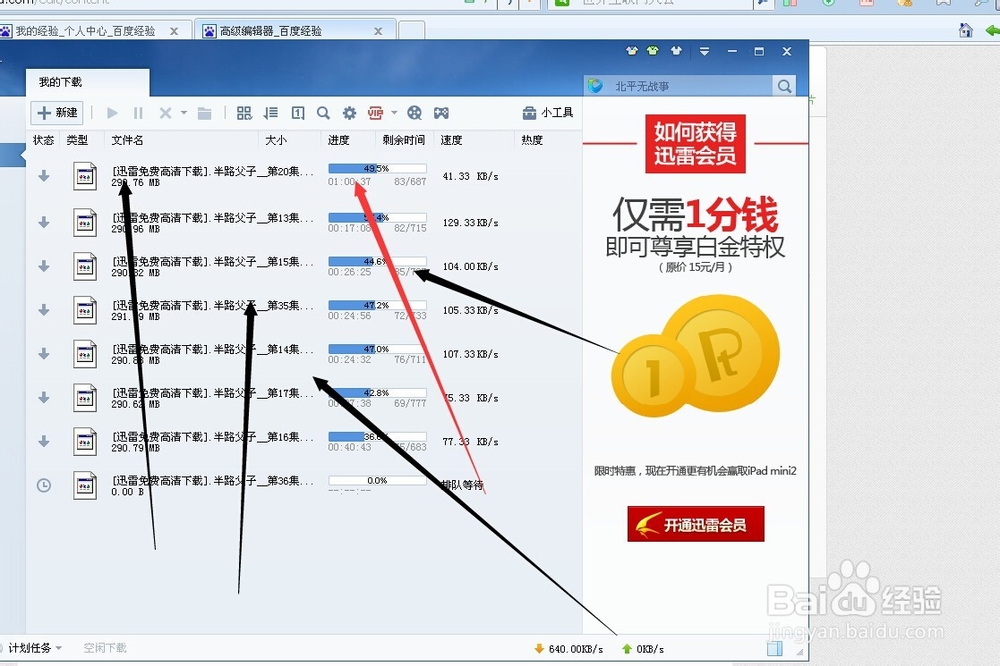Viewport: 1000px width, 666px height.
Task: Click 47.2% progress bar of 第35集
Action: [377, 305]
